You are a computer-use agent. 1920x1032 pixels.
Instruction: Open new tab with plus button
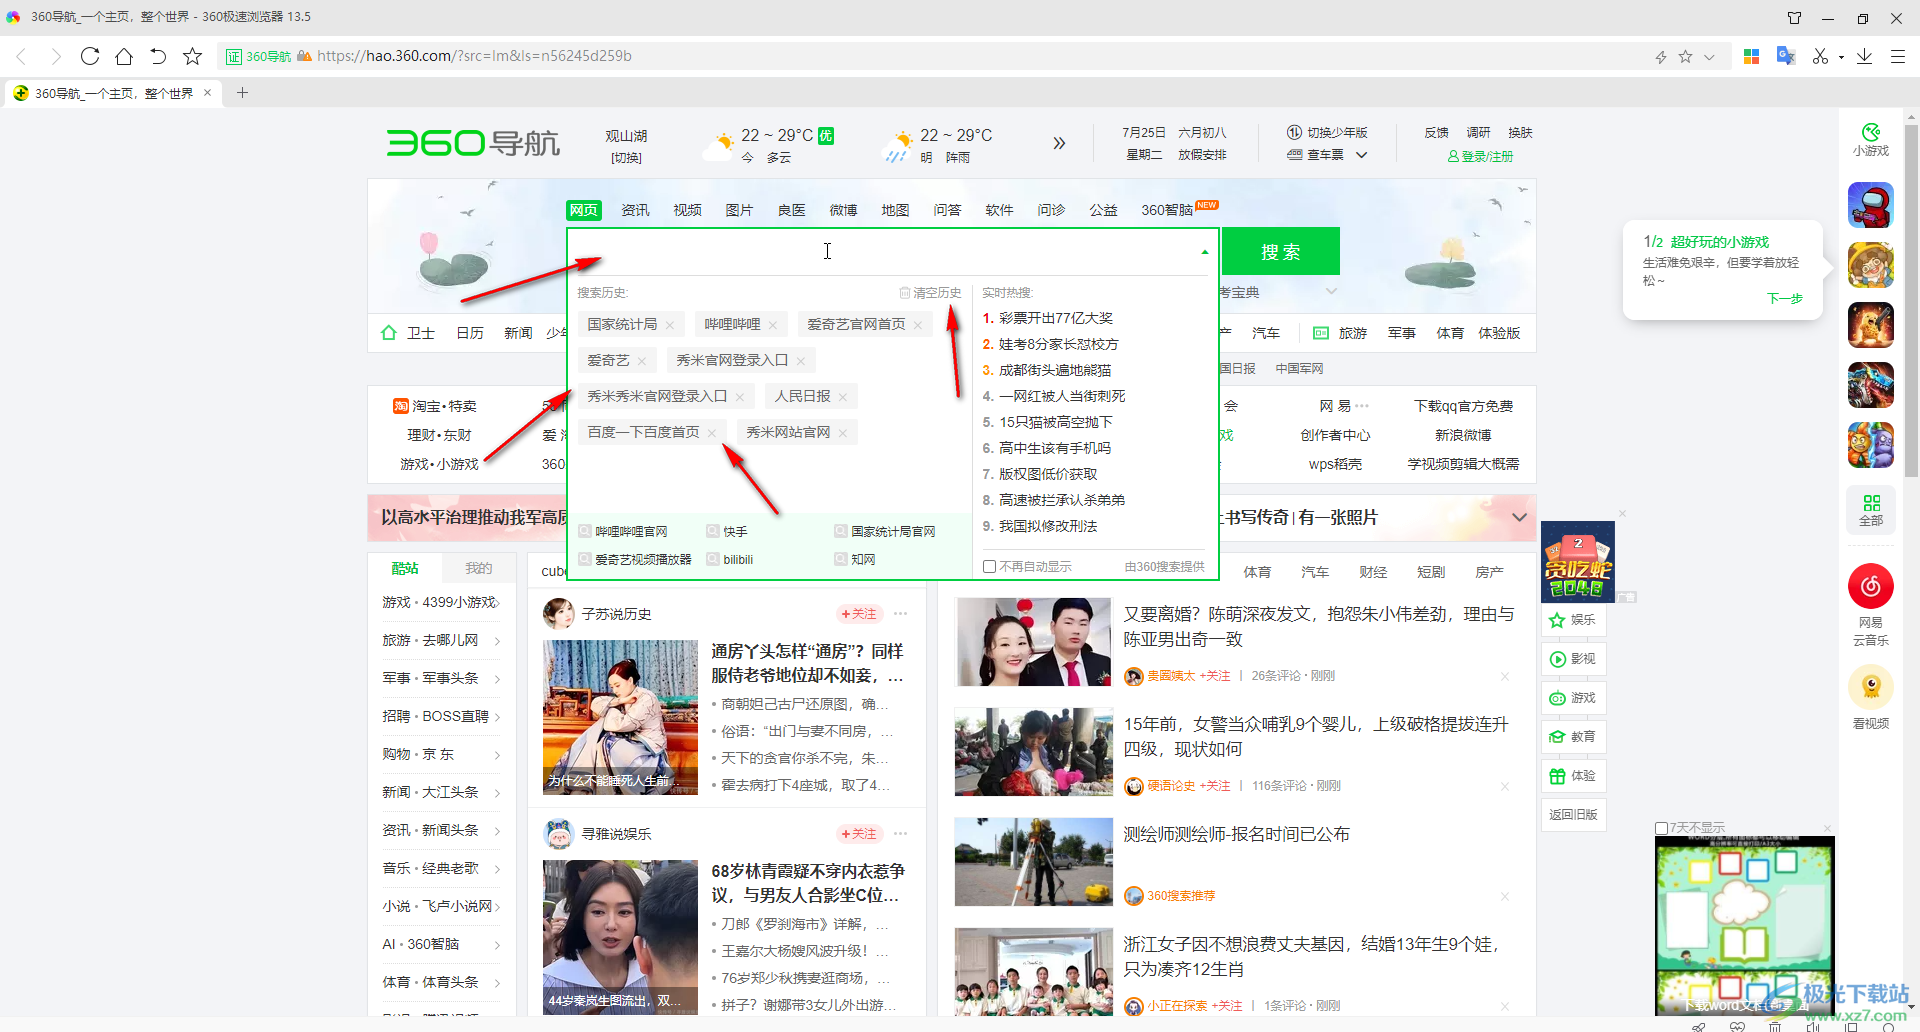[x=242, y=93]
